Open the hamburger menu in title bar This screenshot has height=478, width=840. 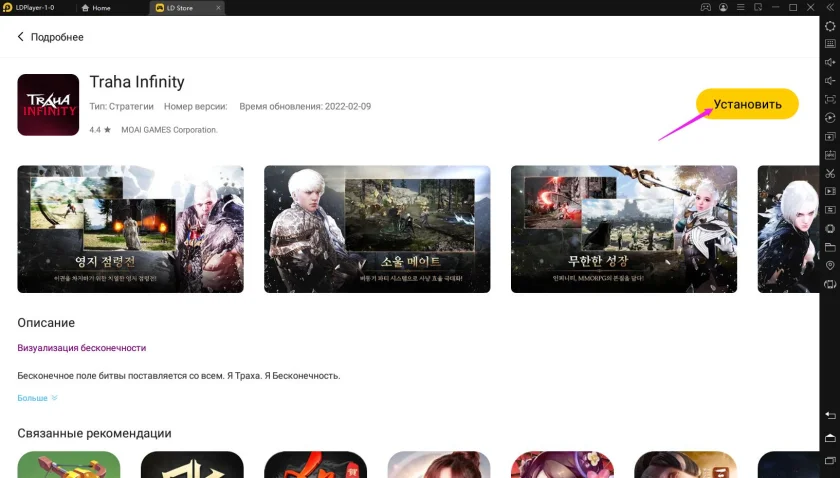(740, 8)
